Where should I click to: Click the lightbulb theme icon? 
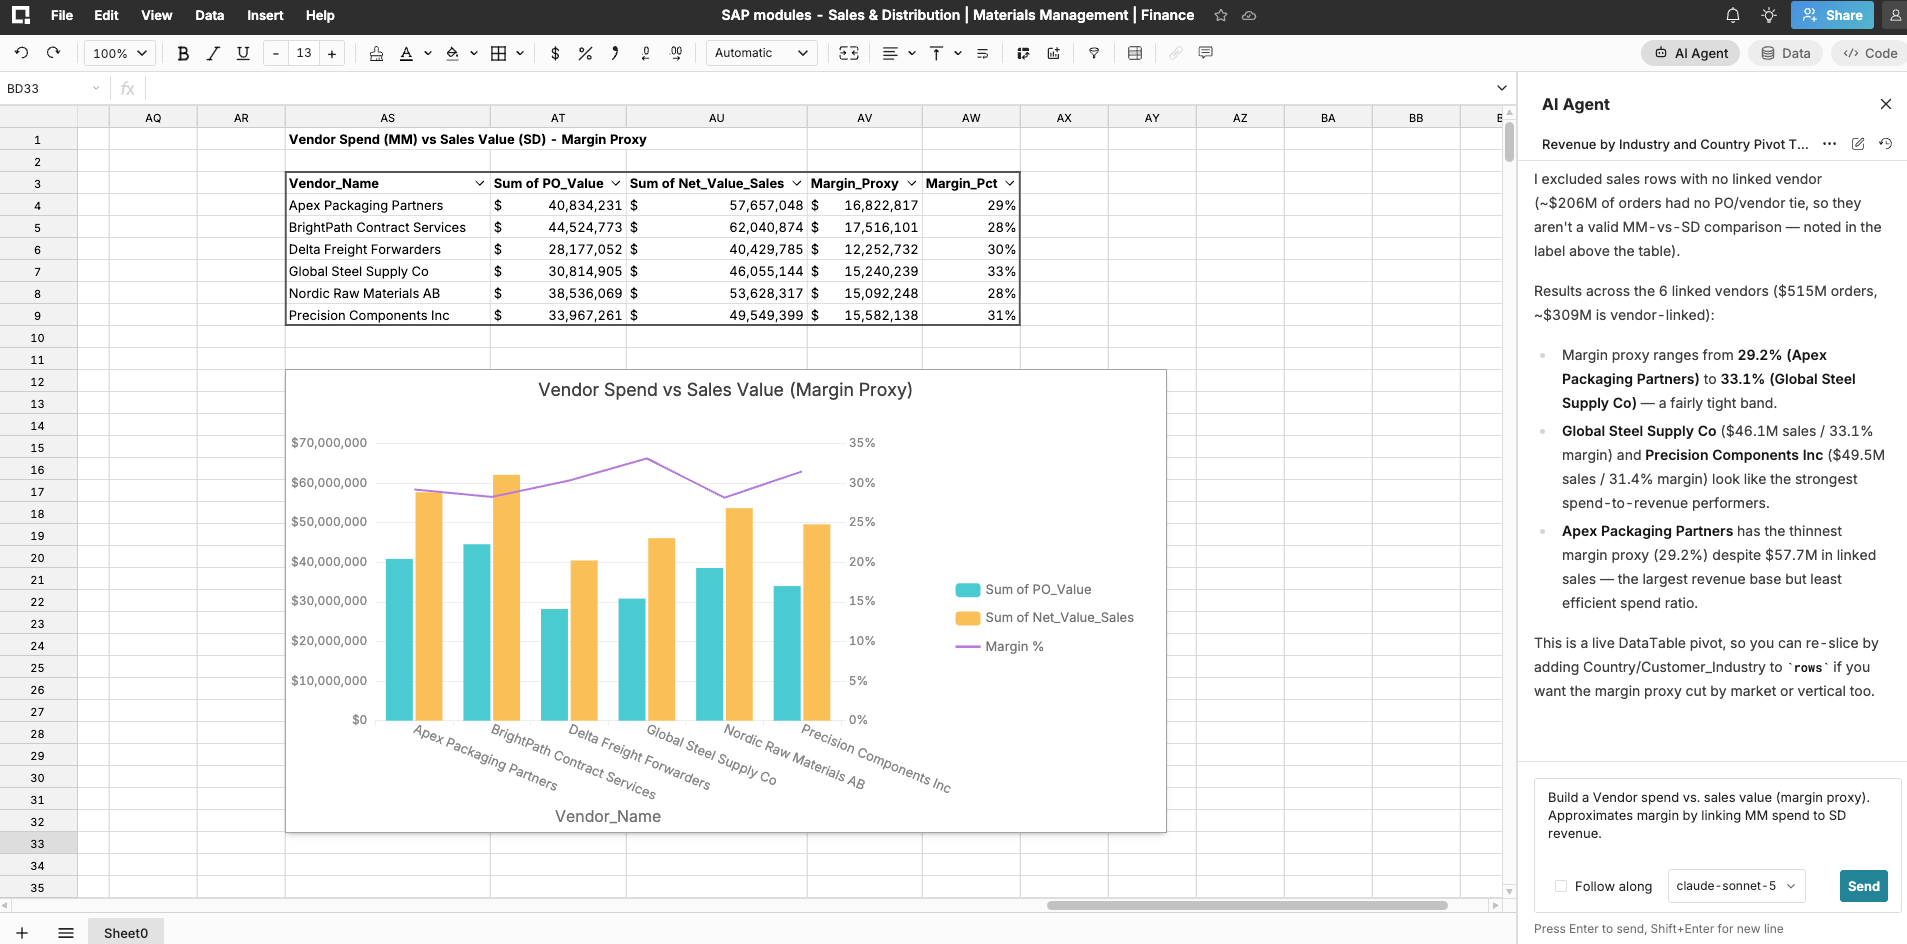coord(1769,15)
